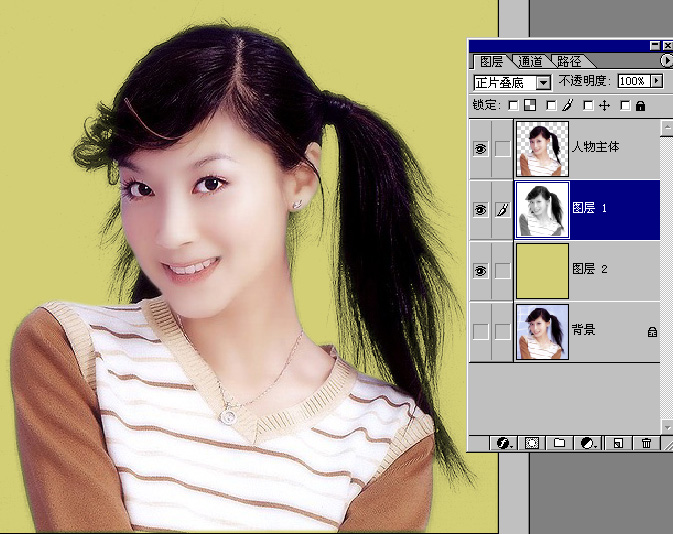Click the transparency checkerboard lock icon
The image size is (673, 534).
coord(531,106)
